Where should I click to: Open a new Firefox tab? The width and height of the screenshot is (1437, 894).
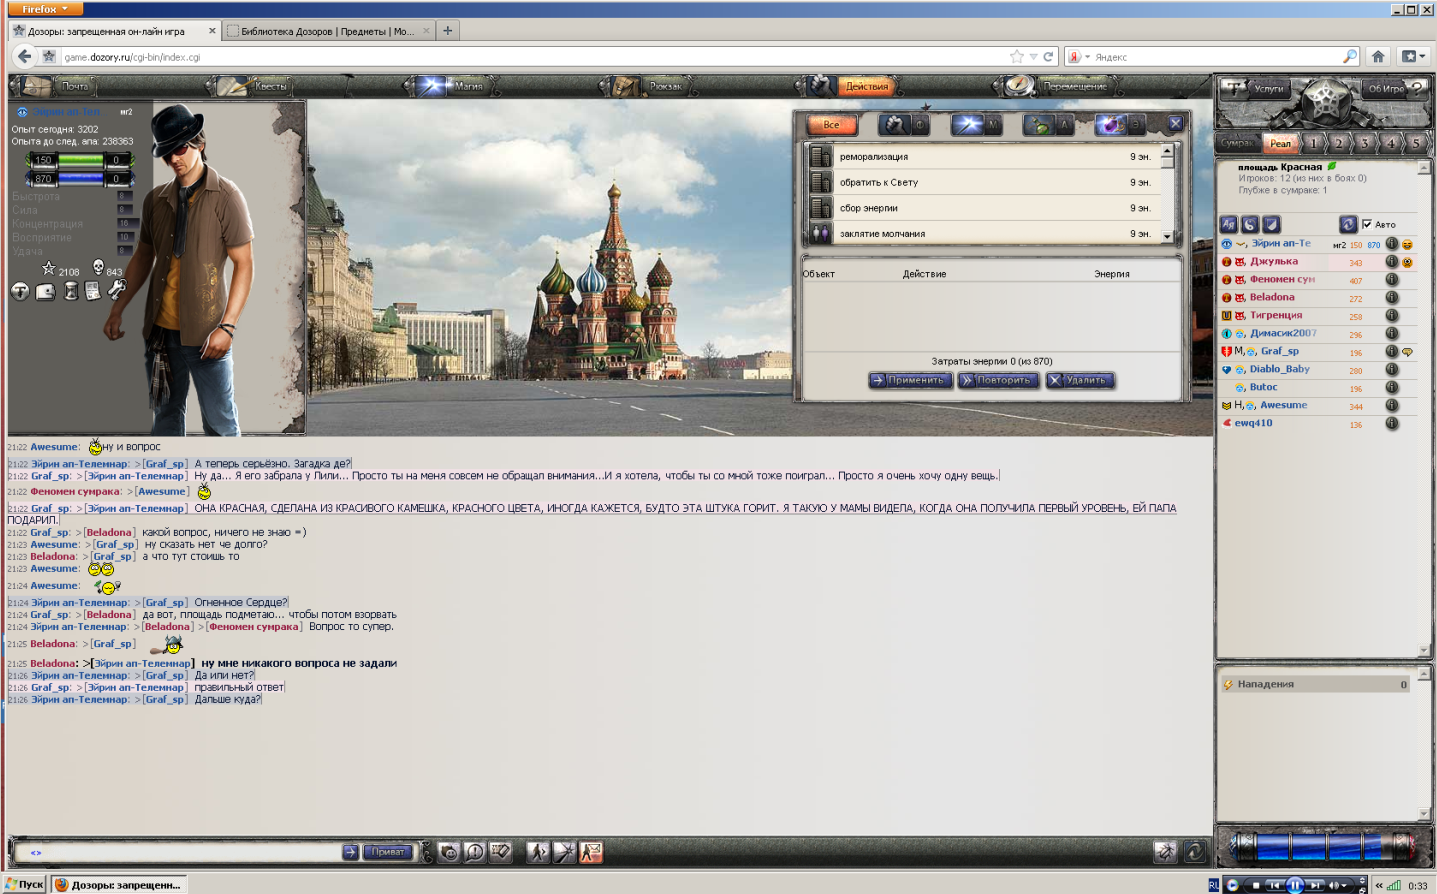[447, 31]
